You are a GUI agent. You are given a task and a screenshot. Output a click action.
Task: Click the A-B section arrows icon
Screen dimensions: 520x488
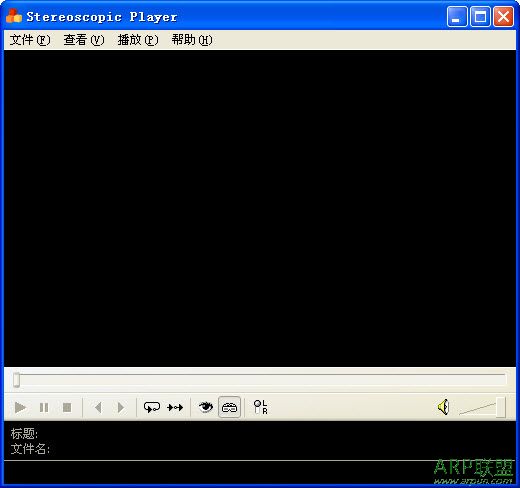175,407
